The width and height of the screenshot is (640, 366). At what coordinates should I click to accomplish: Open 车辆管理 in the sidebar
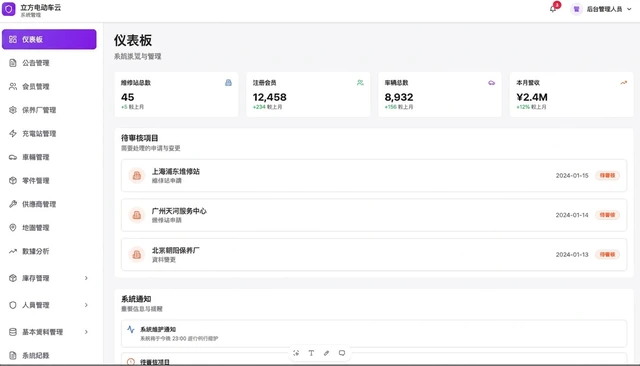tap(49, 157)
